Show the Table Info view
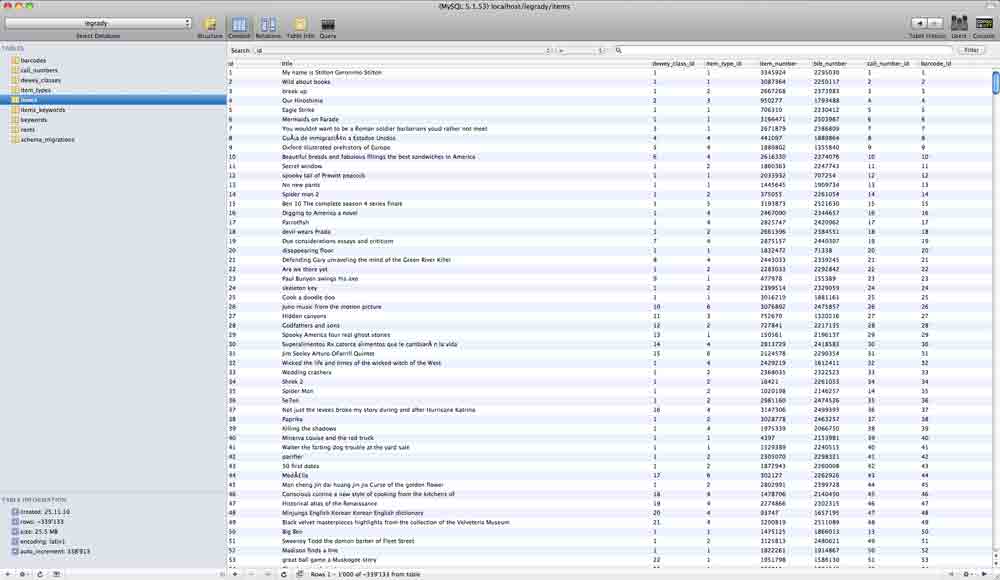This screenshot has width=1000, height=580. 300,25
